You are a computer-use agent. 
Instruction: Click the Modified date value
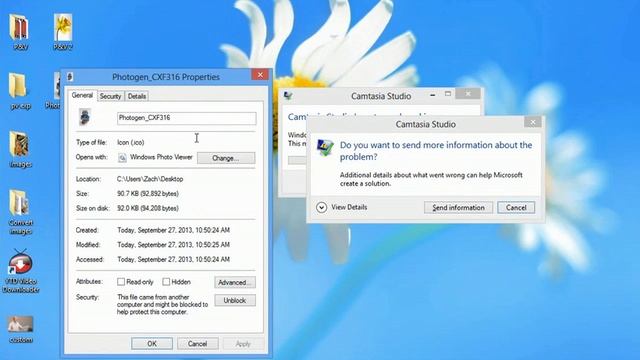[x=173, y=244]
